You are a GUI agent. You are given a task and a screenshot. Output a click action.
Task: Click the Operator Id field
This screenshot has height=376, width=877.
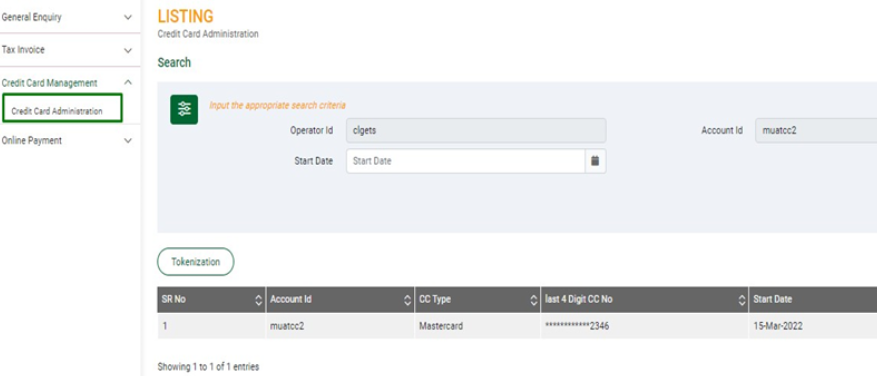point(476,130)
